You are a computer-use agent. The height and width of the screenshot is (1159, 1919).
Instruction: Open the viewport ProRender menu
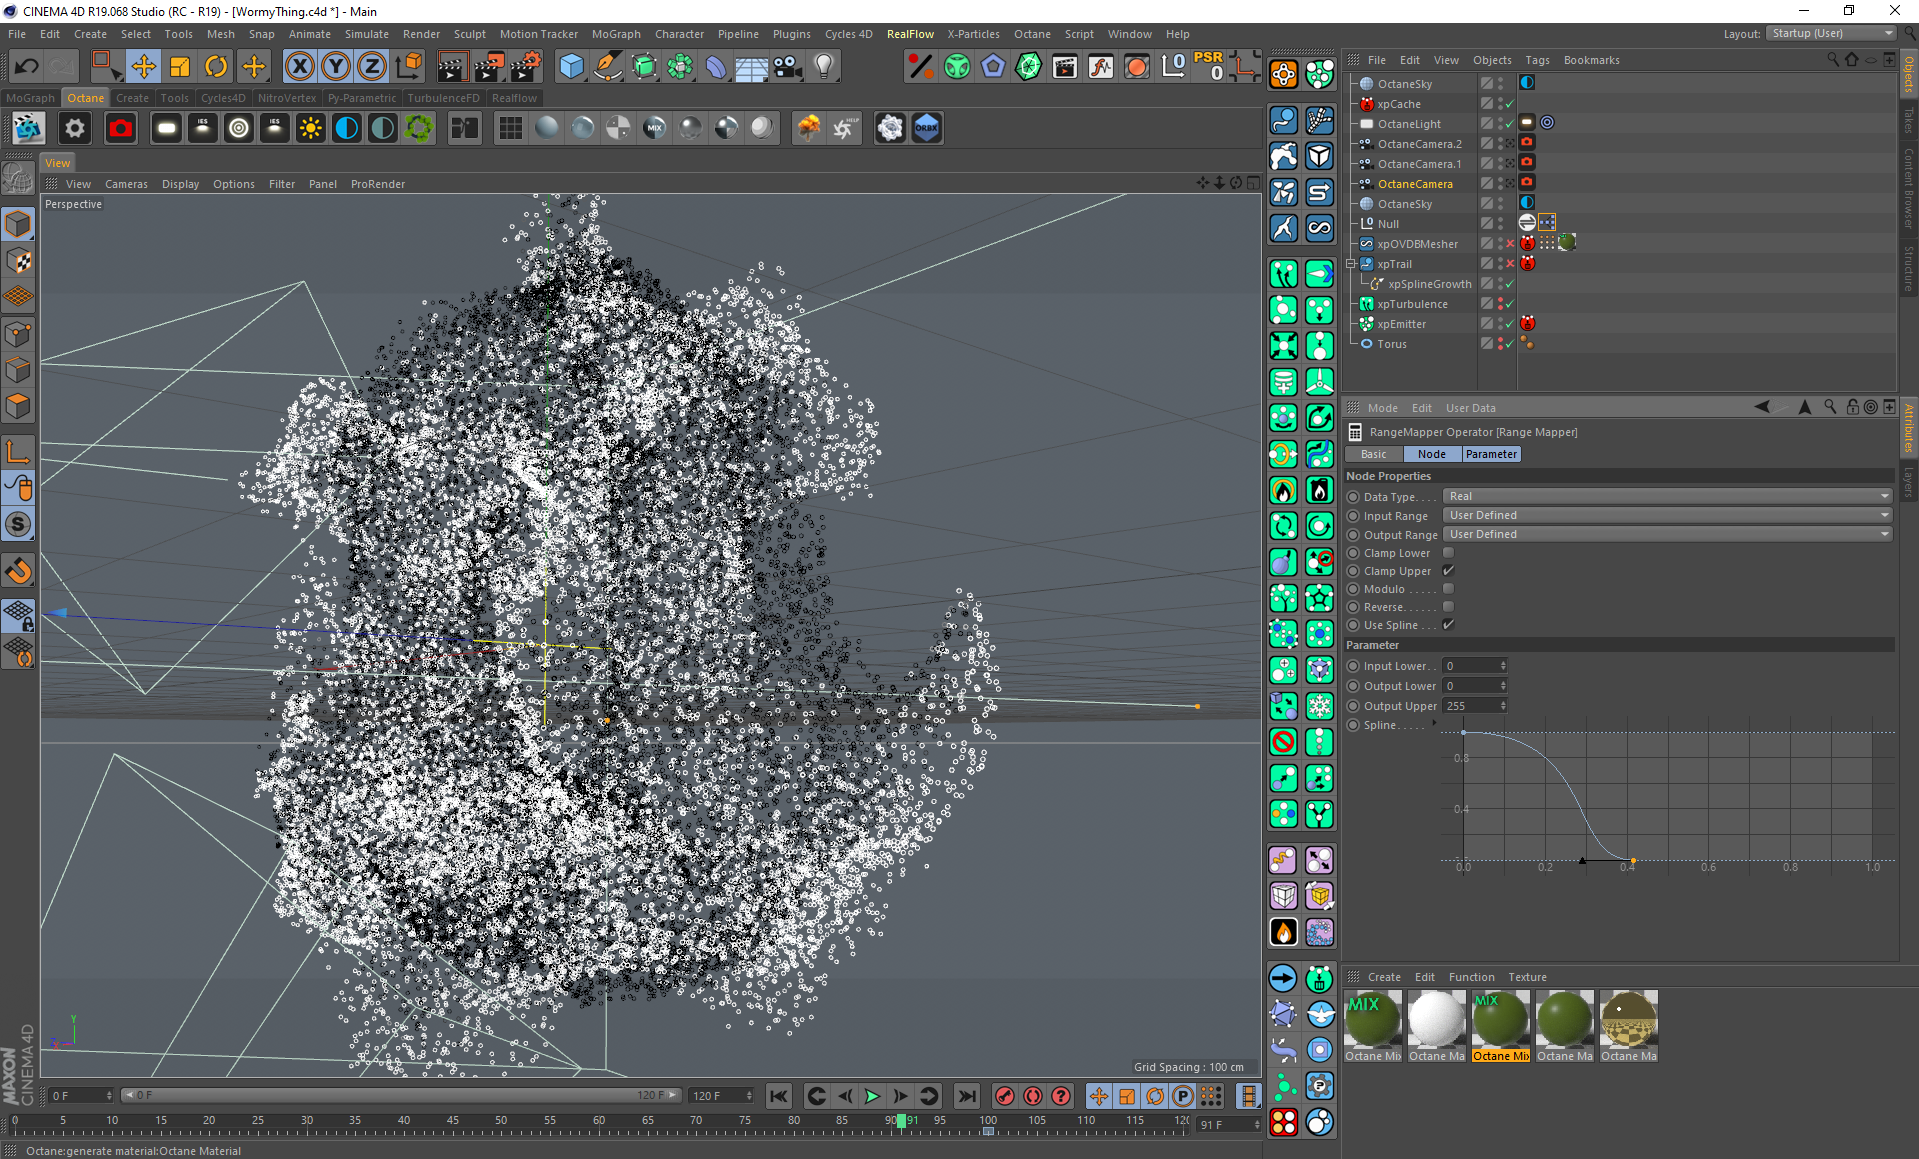pyautogui.click(x=378, y=184)
